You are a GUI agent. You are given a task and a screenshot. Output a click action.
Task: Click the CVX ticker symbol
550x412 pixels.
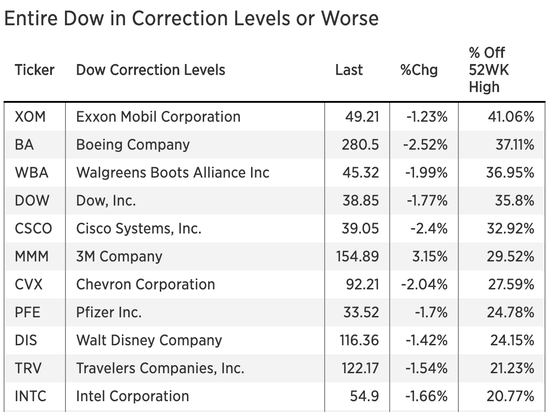pyautogui.click(x=28, y=284)
